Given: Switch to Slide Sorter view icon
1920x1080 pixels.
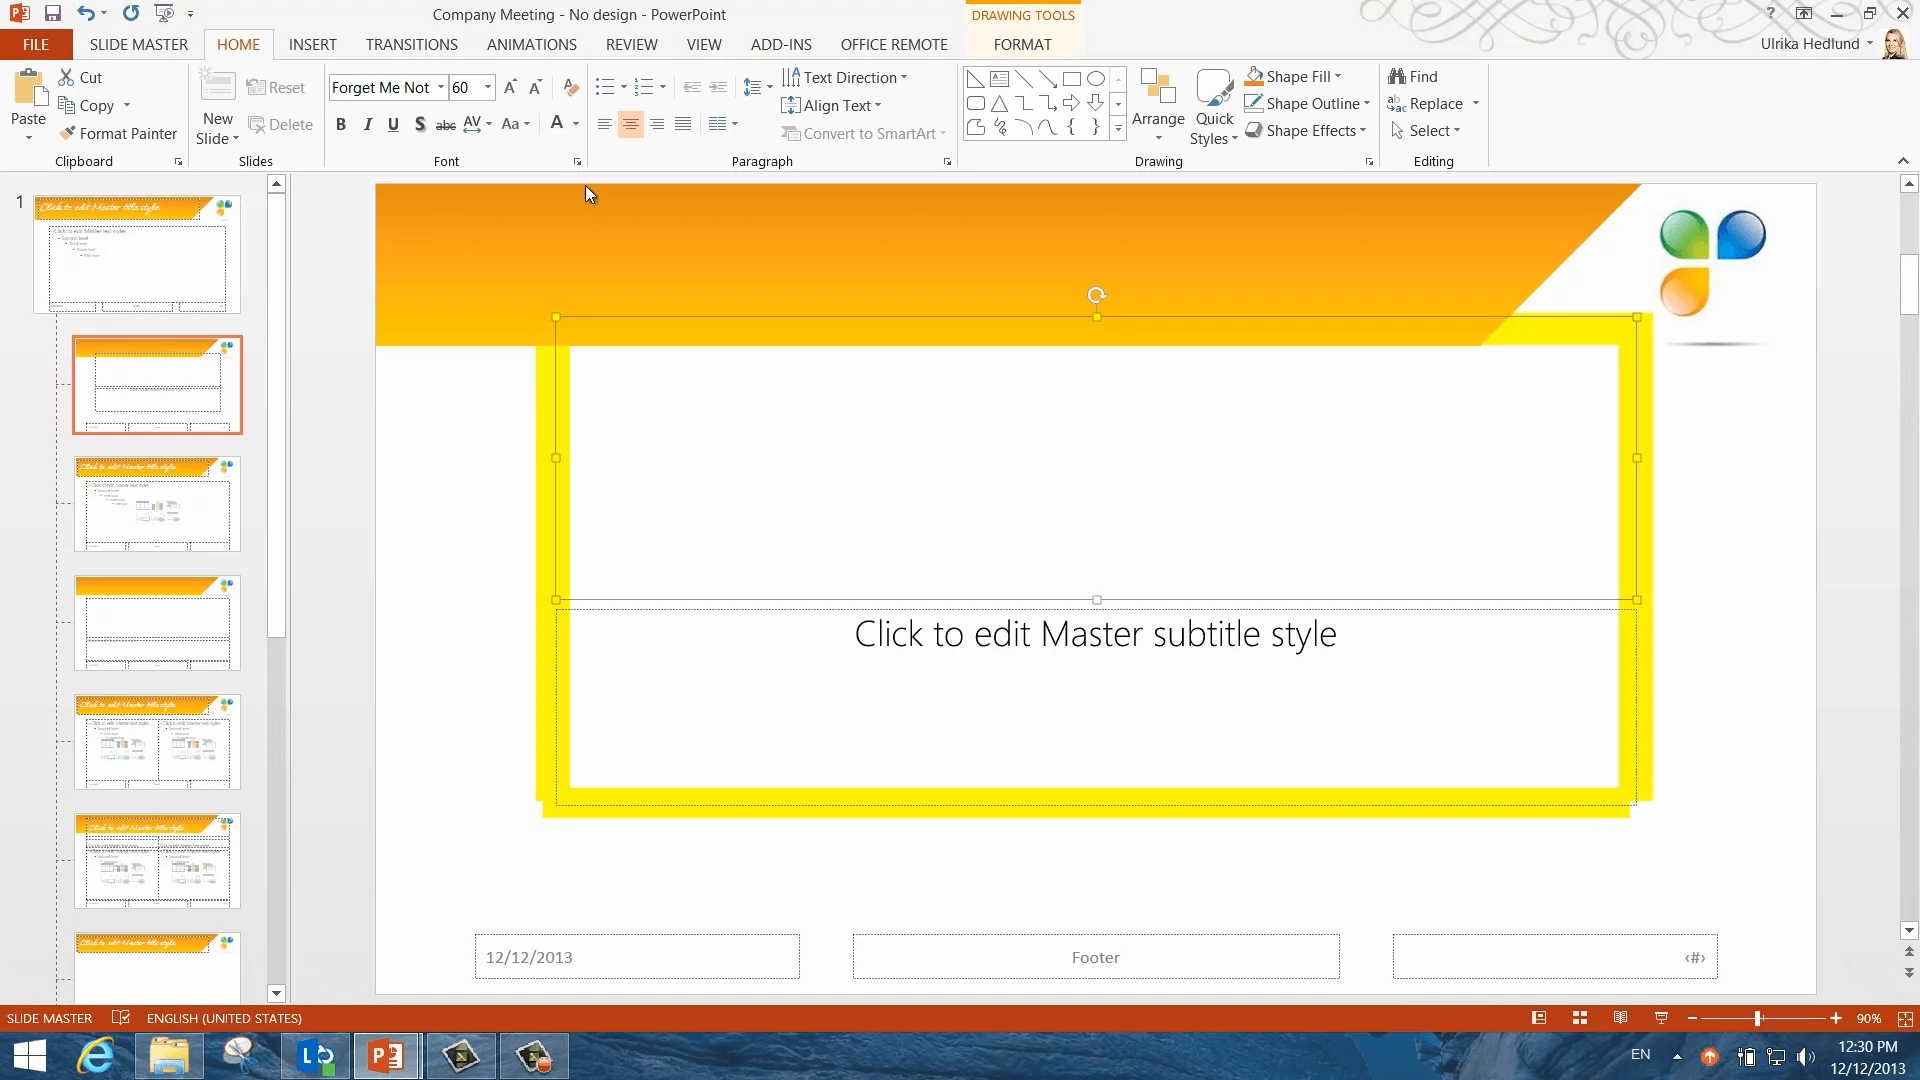Looking at the screenshot, I should [x=1580, y=1018].
